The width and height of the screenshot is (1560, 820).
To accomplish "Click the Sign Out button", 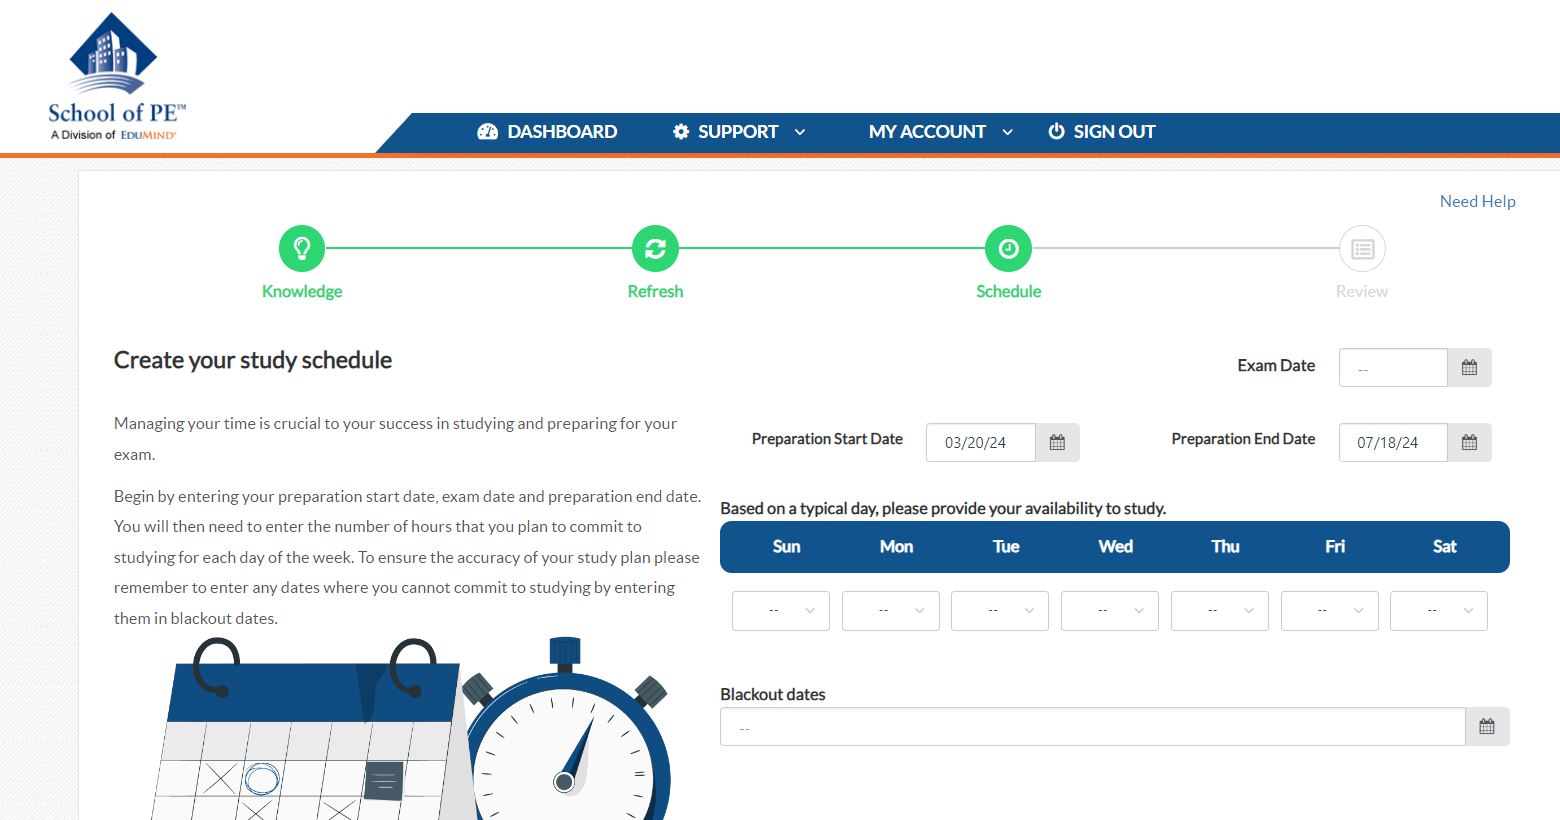I will [x=1102, y=132].
